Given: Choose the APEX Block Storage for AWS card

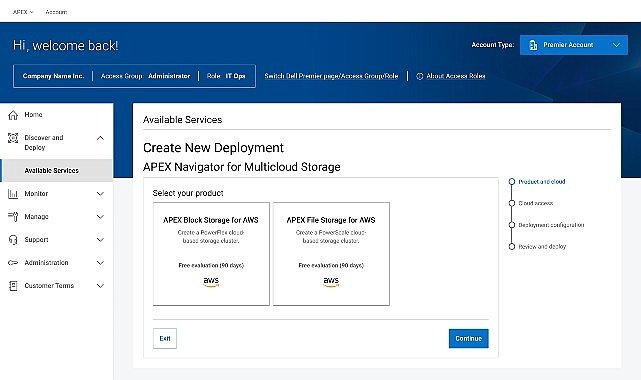Looking at the screenshot, I should pyautogui.click(x=211, y=254).
